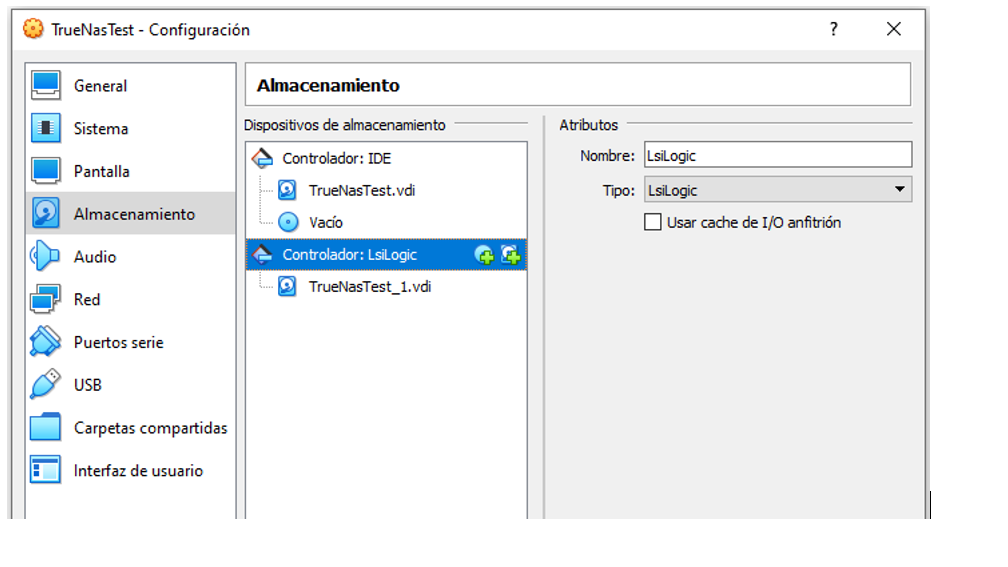Screen dimensions: 1008x567
Task: Open the Puertos serie connector icon
Action: [x=45, y=341]
